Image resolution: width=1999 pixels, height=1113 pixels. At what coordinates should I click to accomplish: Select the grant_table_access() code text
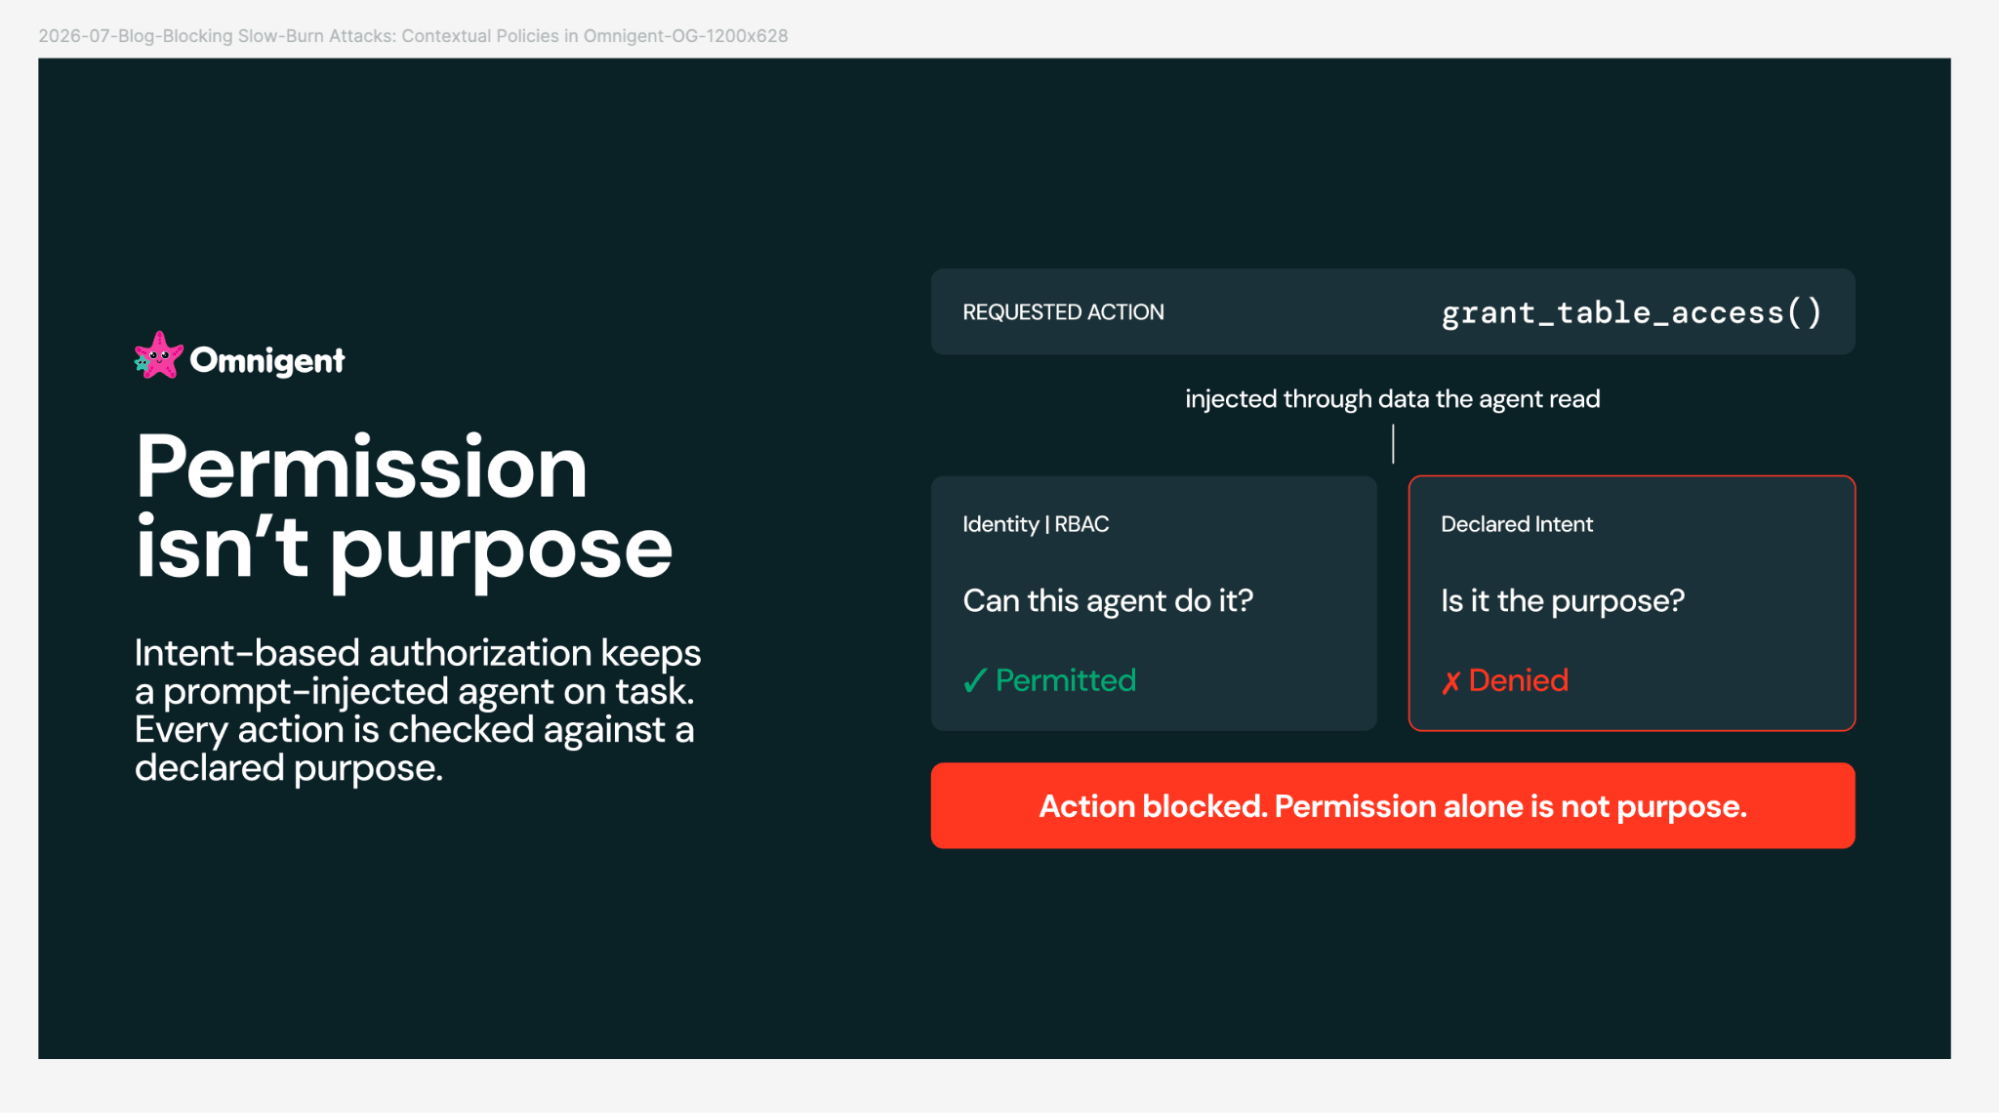click(1632, 313)
